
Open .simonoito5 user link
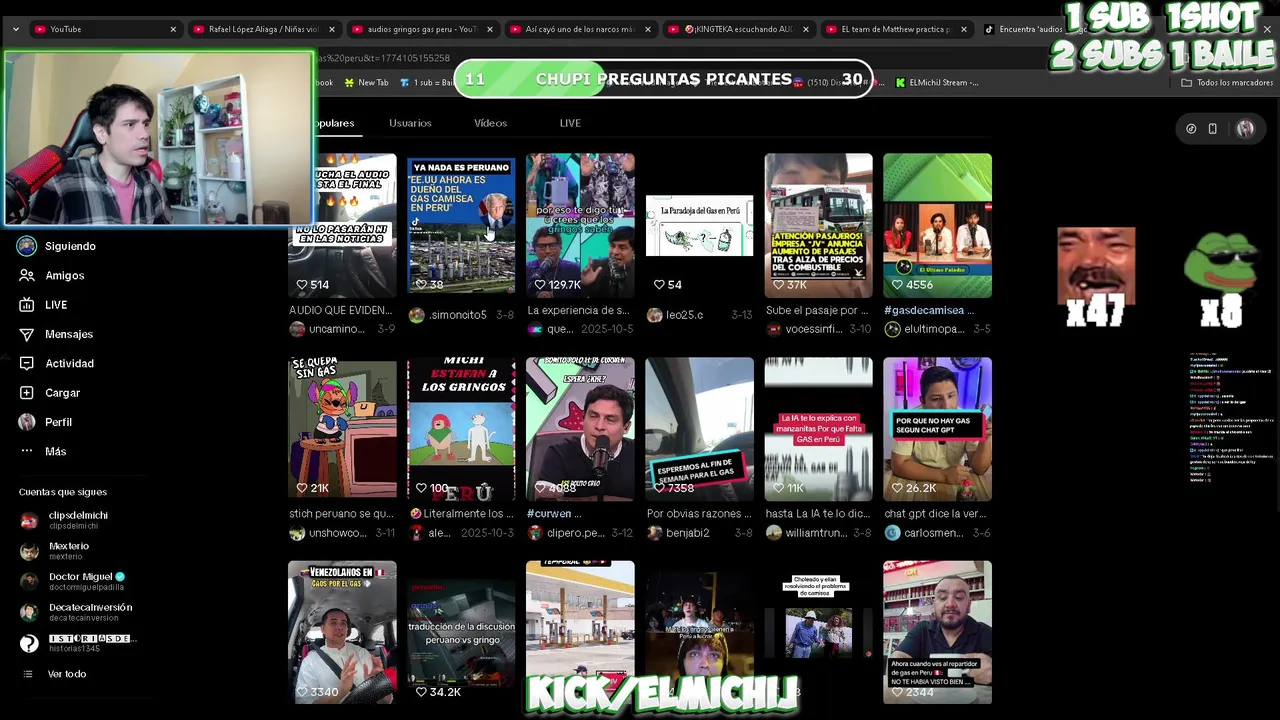447,315
